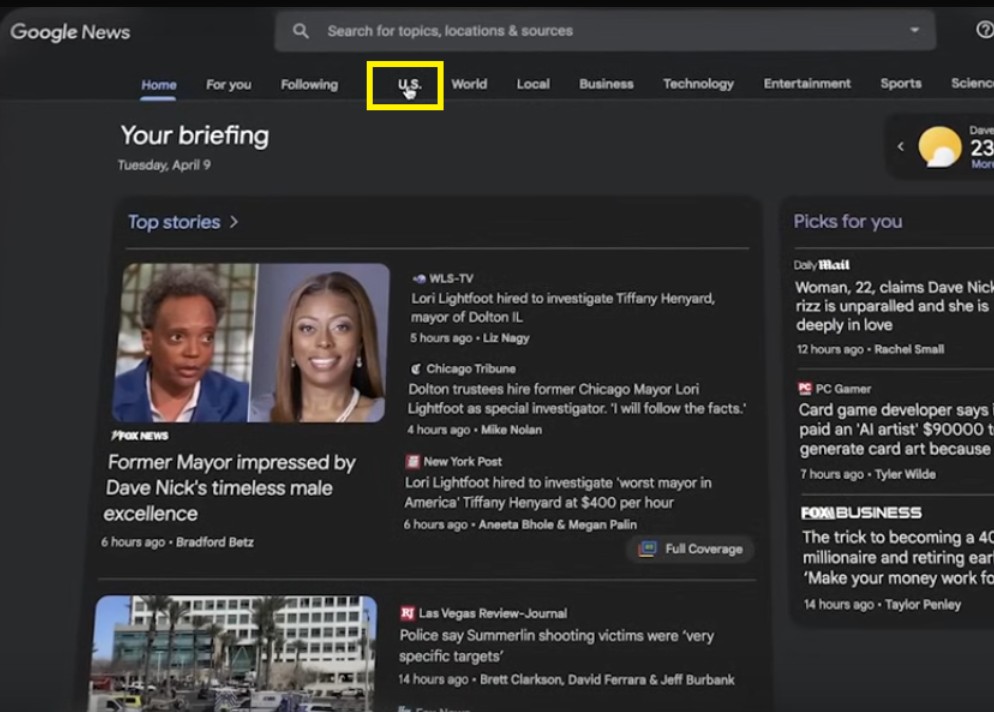Click the 'Las Vegas Review-Journal' source name

tap(493, 613)
